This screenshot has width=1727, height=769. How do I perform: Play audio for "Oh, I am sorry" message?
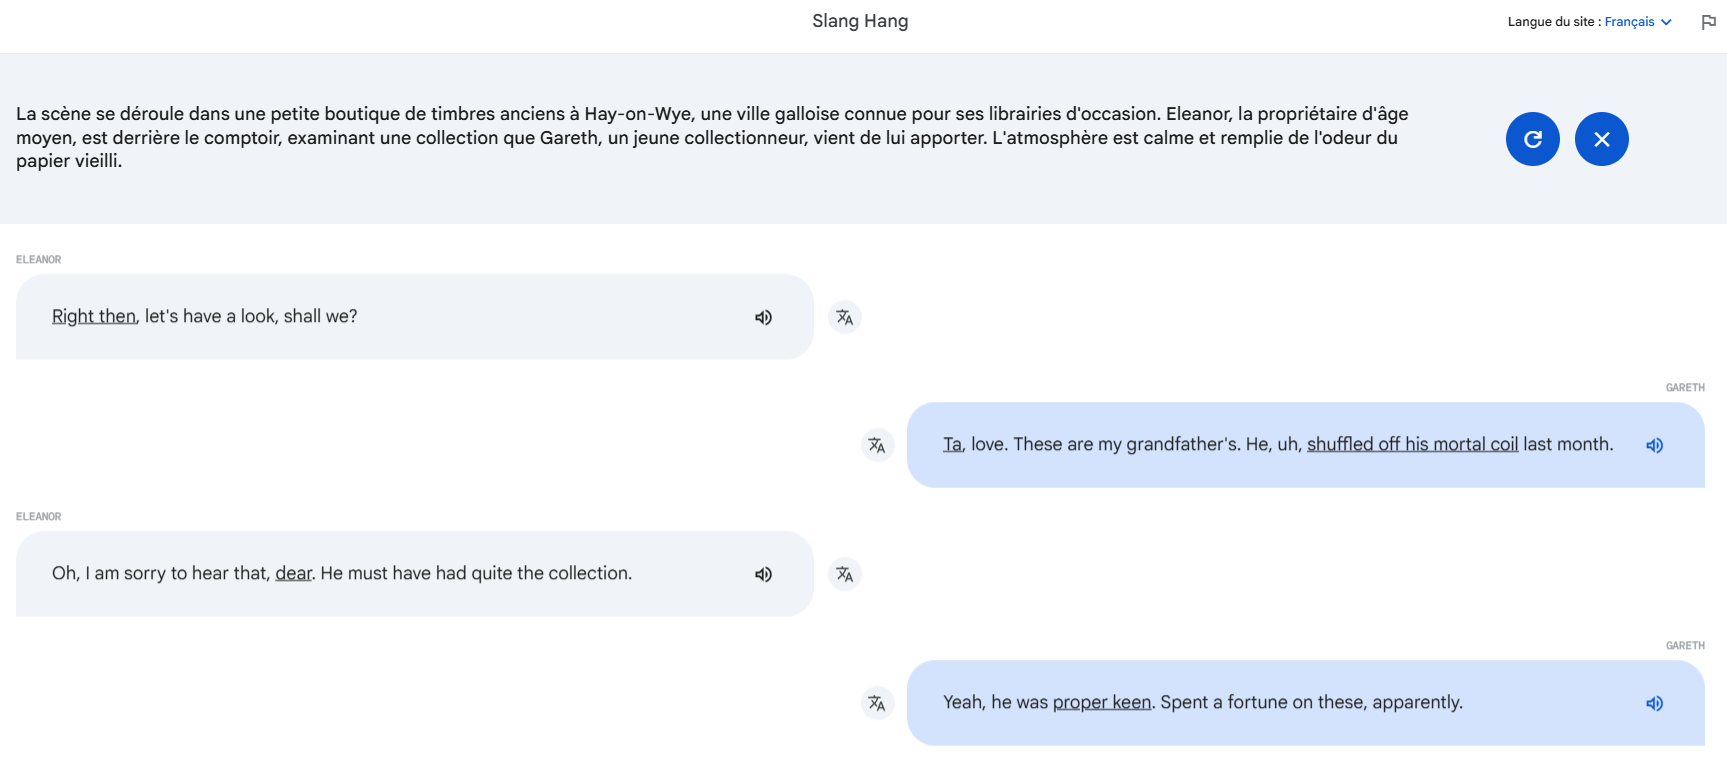pos(763,574)
